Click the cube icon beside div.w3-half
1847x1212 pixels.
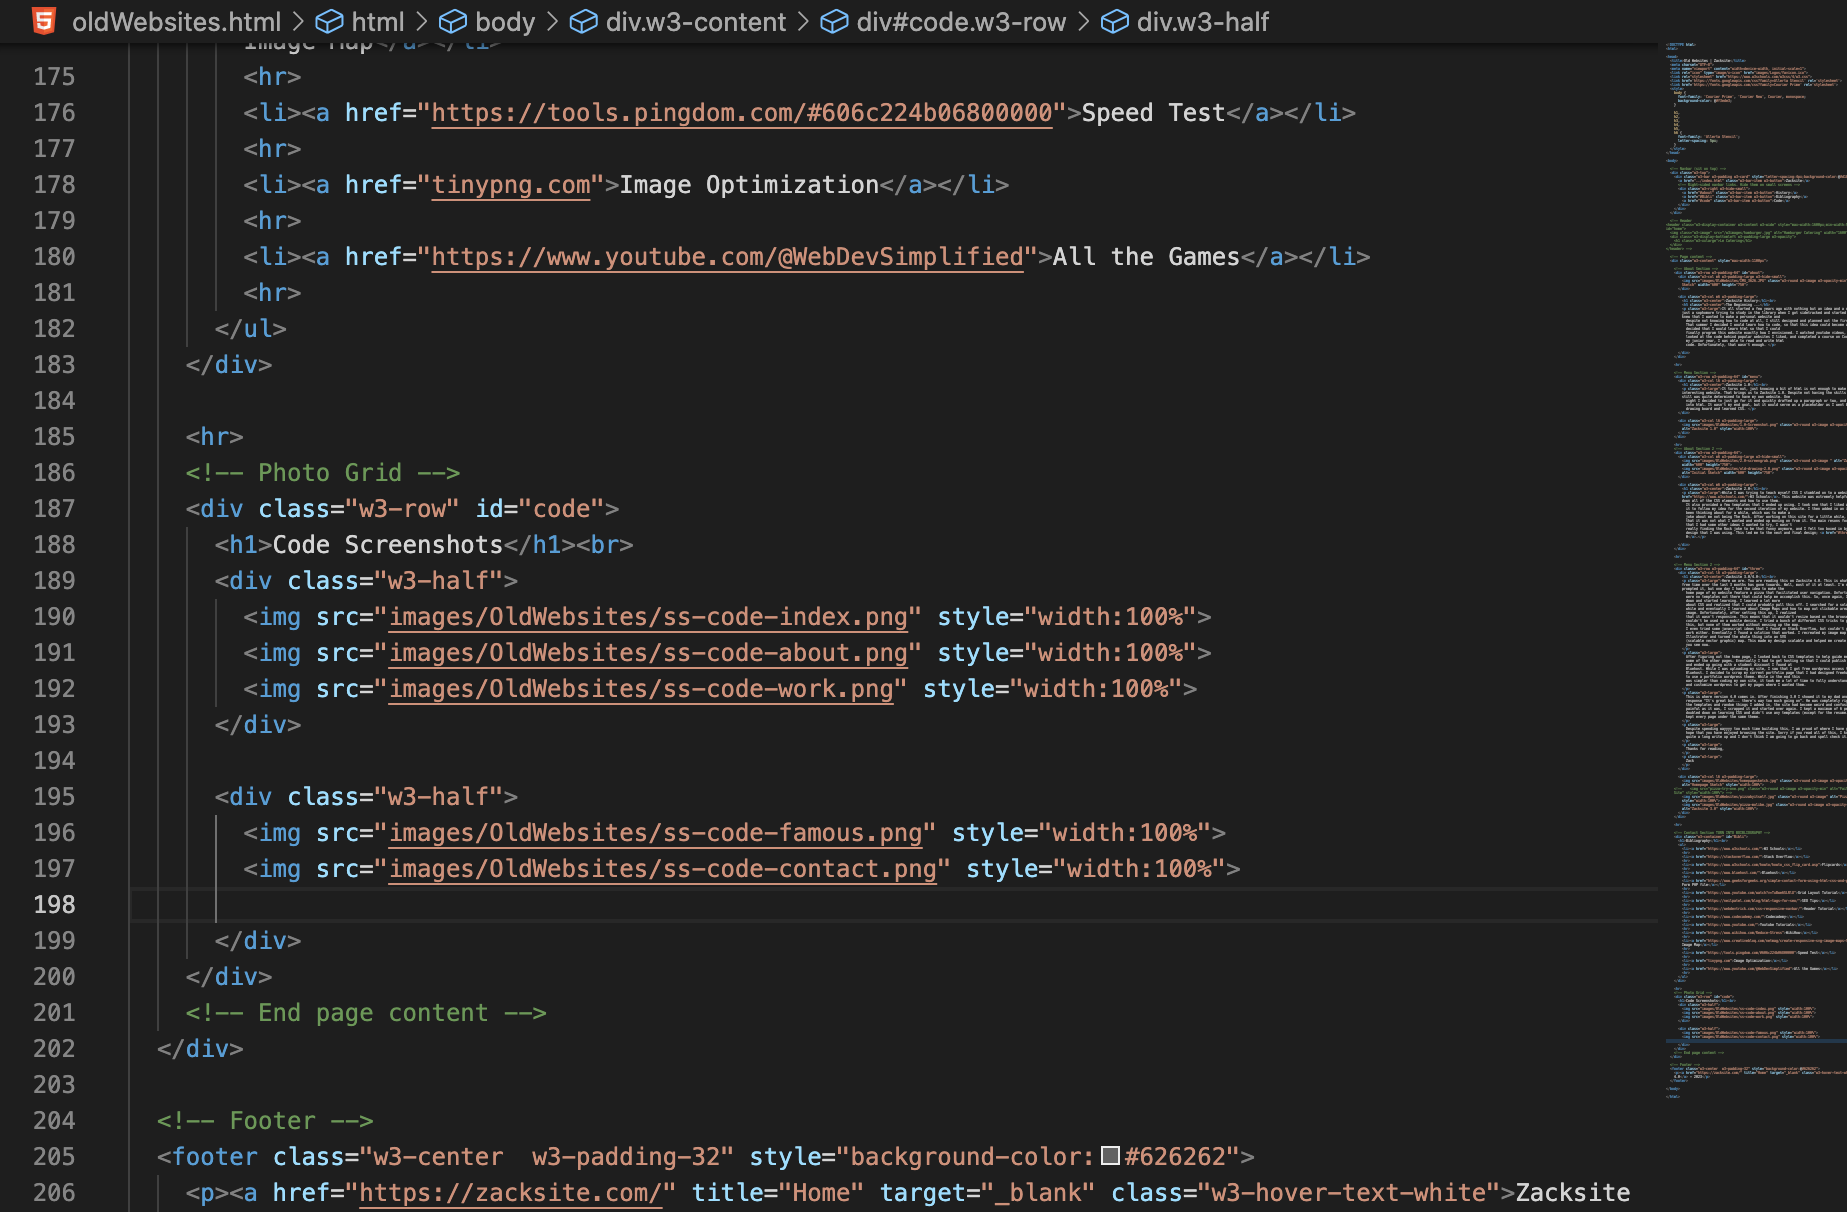click(x=1114, y=21)
